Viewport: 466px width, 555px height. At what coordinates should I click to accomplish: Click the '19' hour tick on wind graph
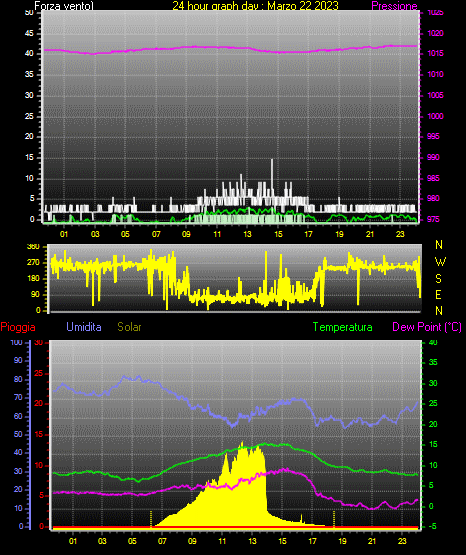coord(339,234)
